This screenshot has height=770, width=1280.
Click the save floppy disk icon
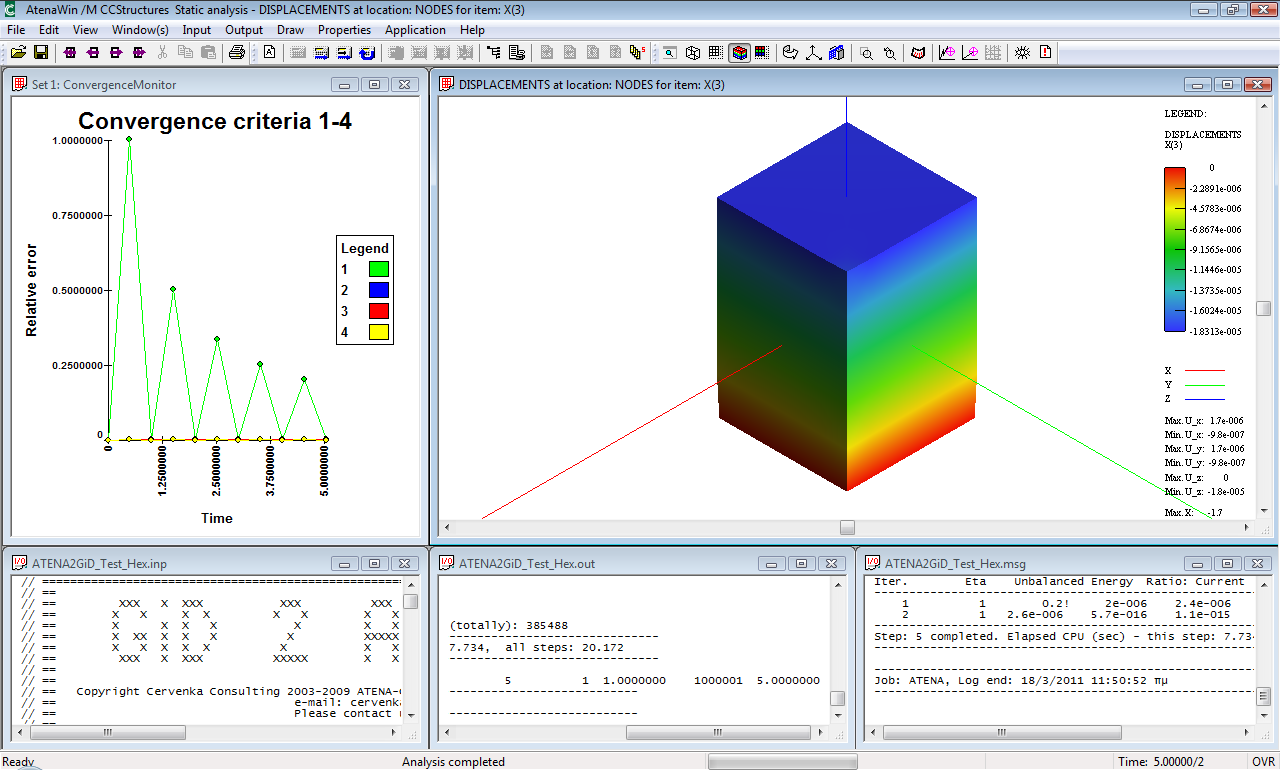pyautogui.click(x=41, y=52)
